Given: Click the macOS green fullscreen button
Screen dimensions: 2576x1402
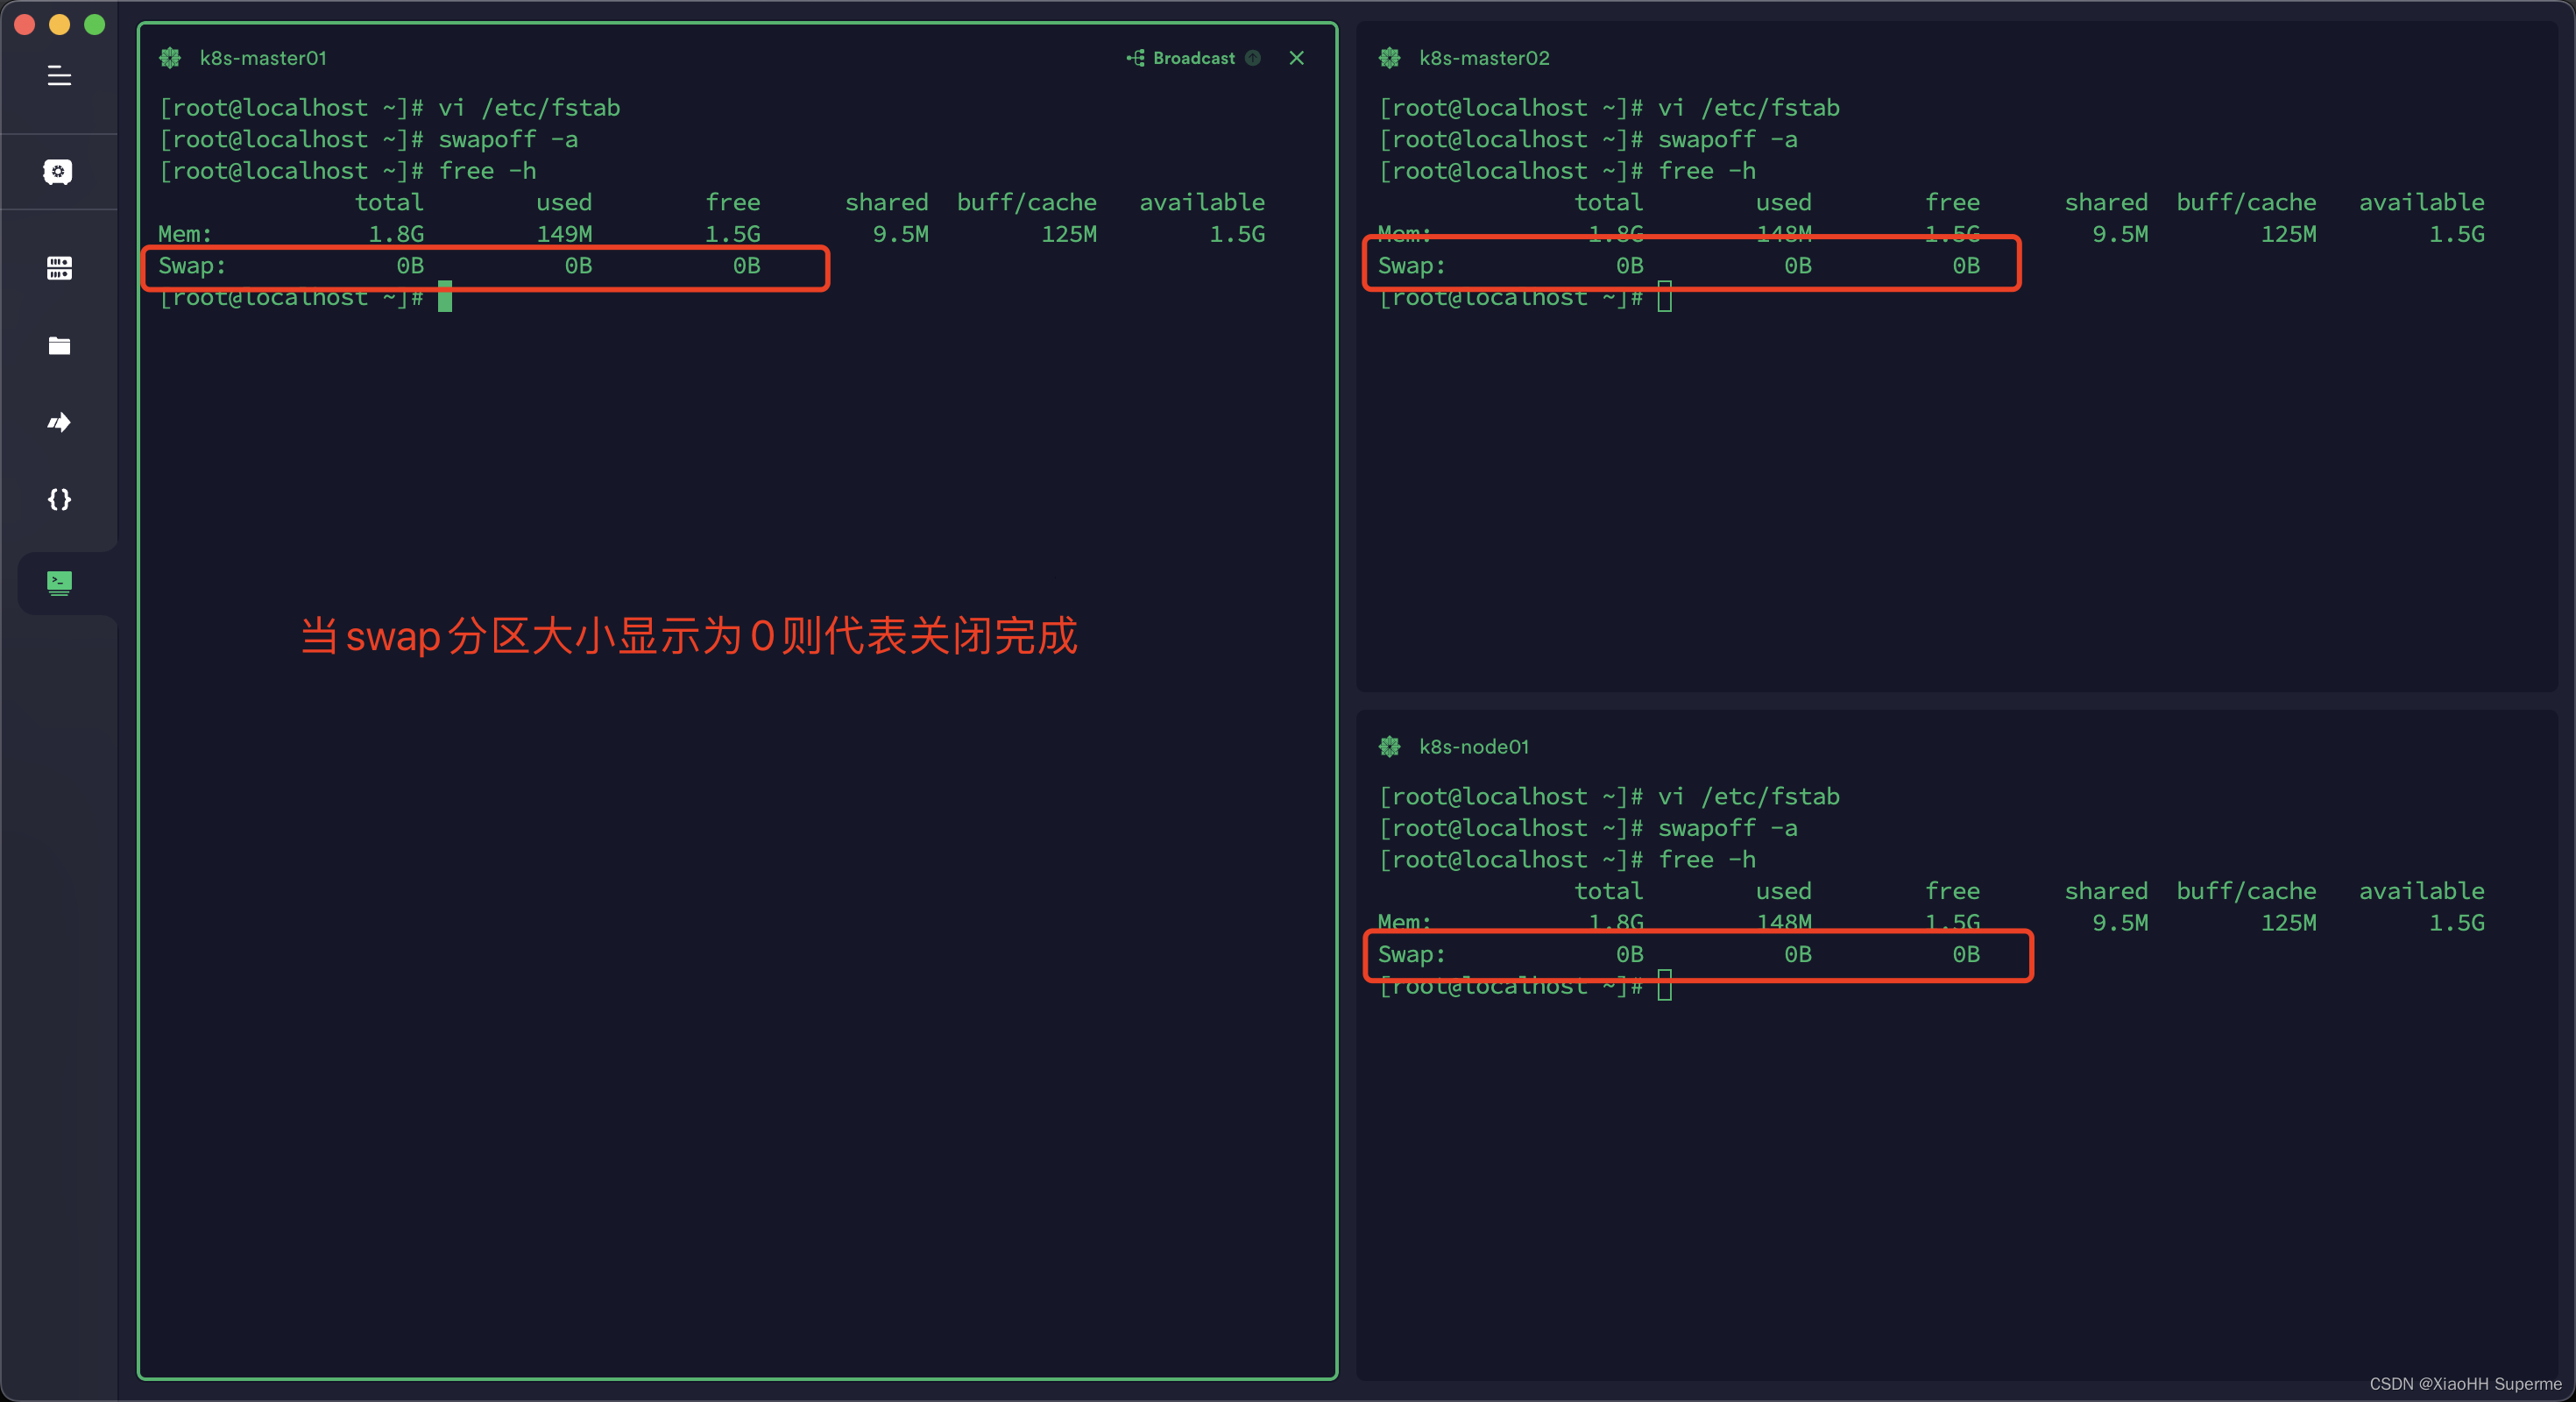Looking at the screenshot, I should click(95, 24).
